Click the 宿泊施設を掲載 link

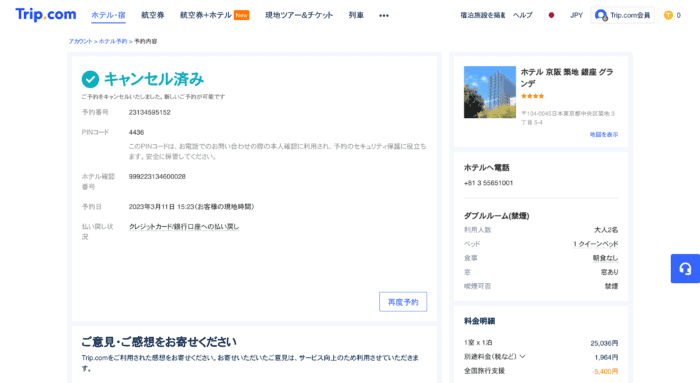[x=483, y=15]
